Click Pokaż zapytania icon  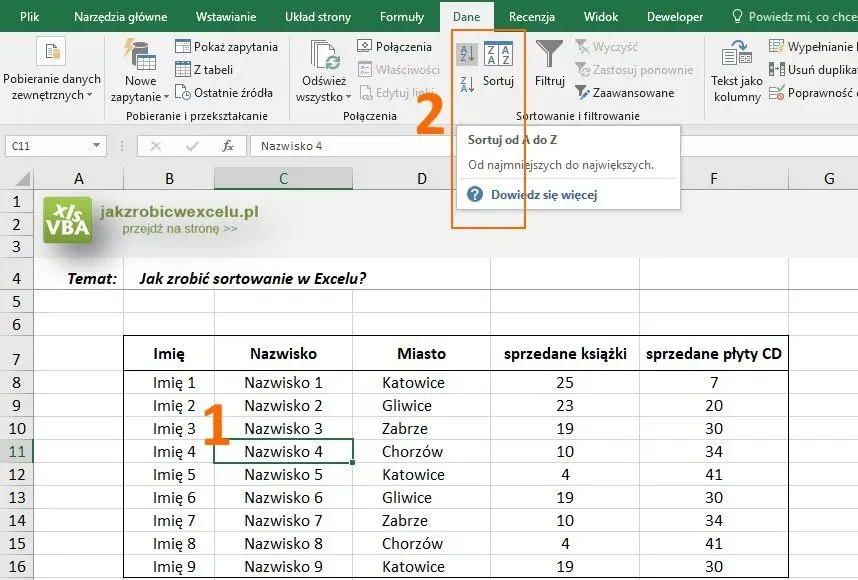point(183,47)
